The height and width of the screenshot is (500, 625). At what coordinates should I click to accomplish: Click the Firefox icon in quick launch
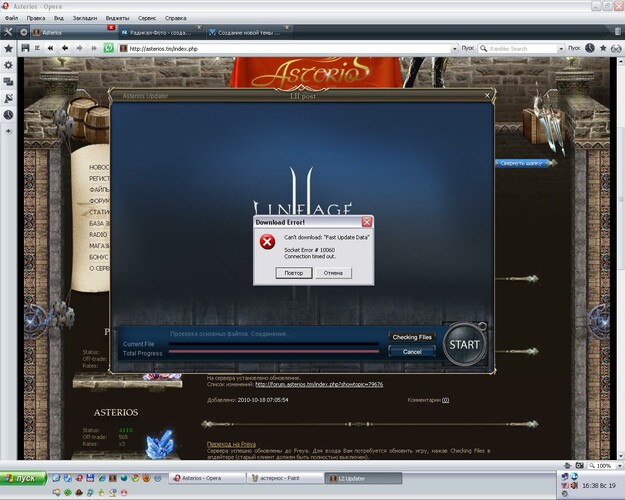pyautogui.click(x=147, y=478)
